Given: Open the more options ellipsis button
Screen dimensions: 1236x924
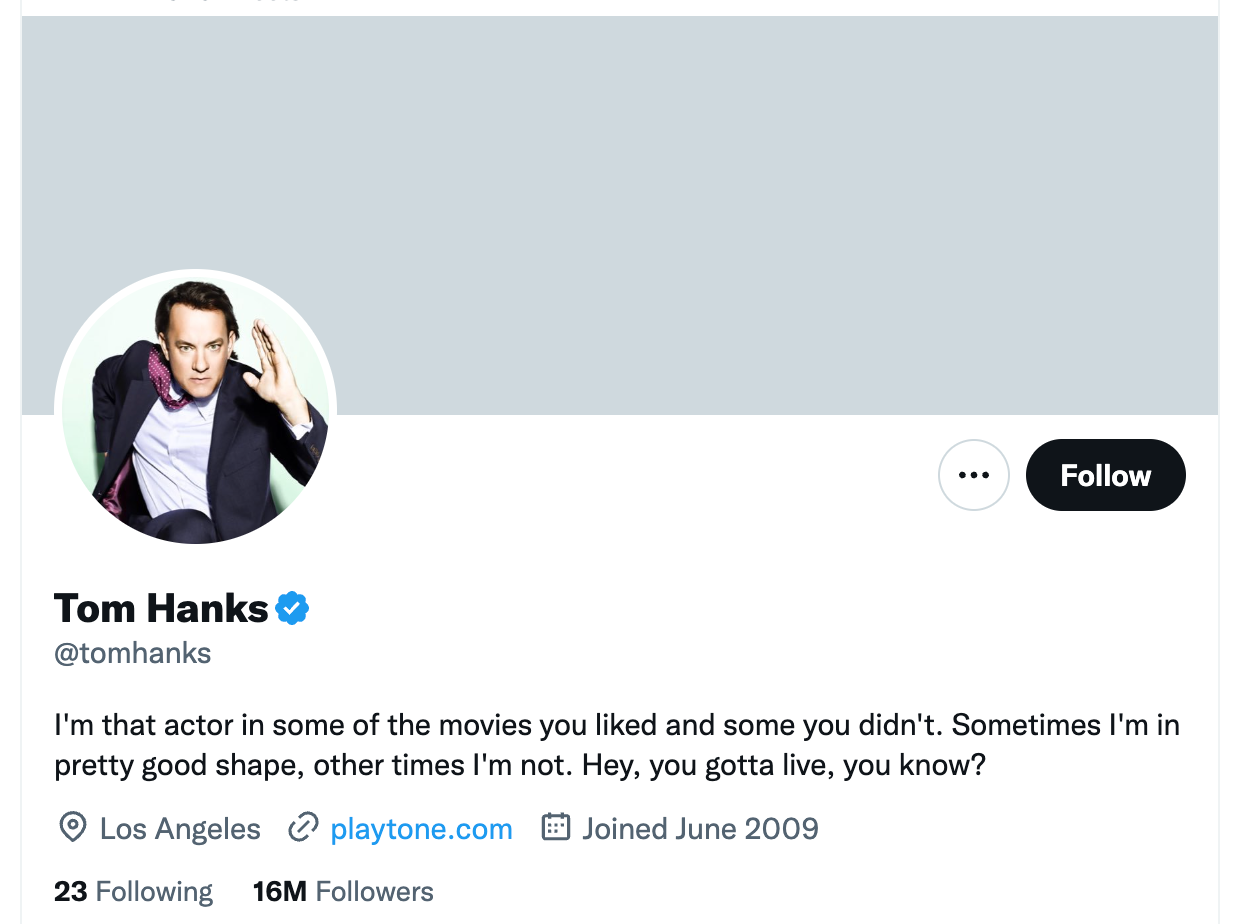Looking at the screenshot, I should click(973, 475).
